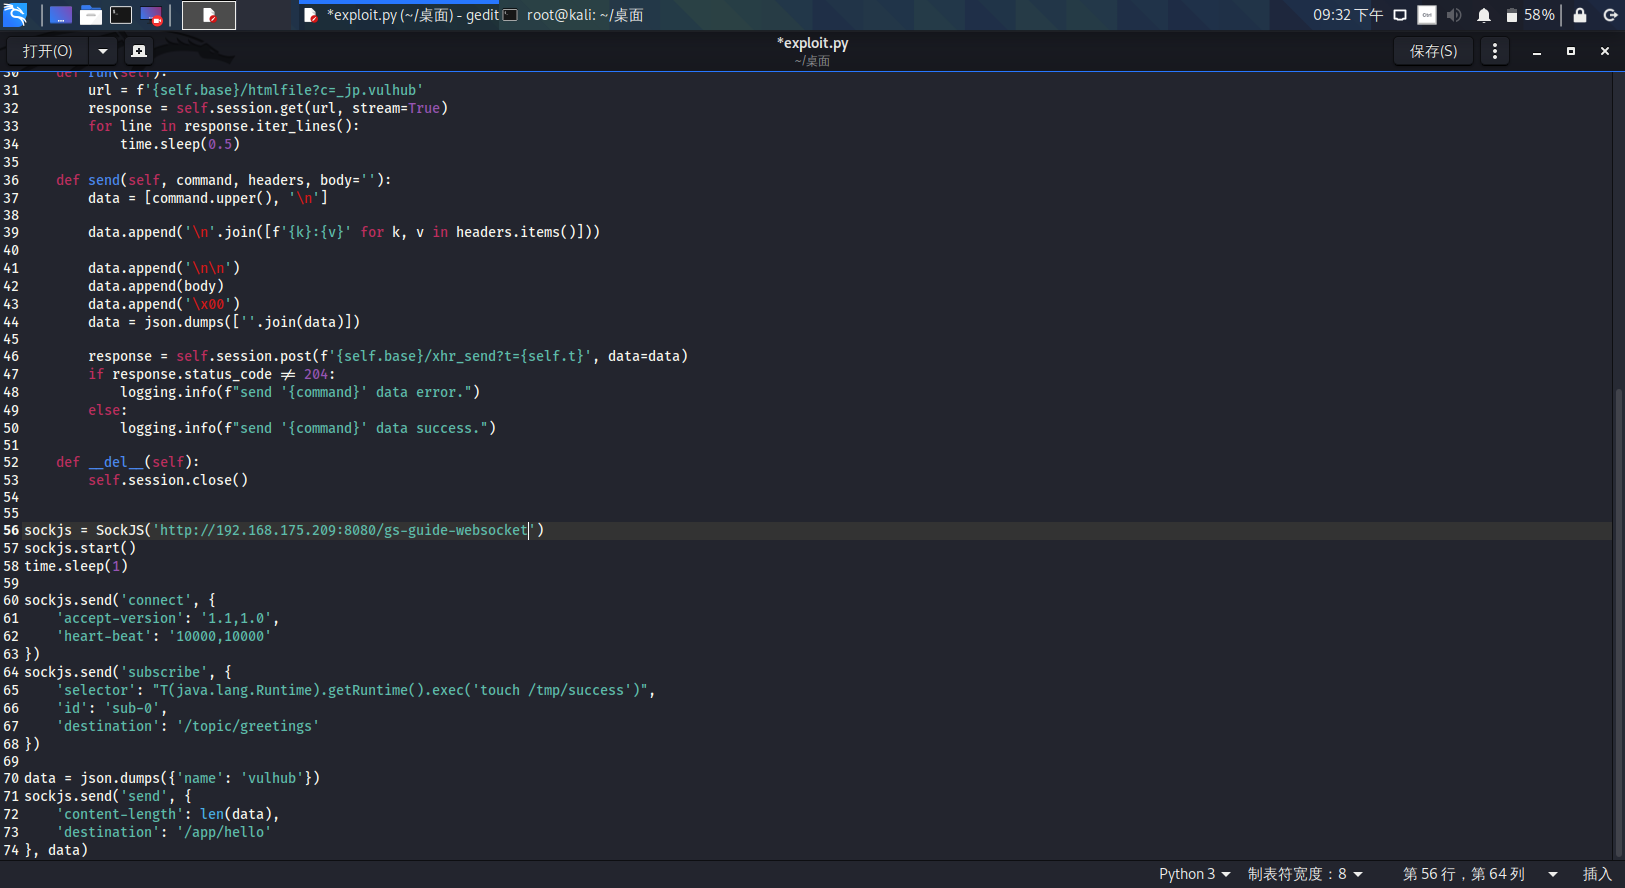Create a new document with toolbar icon
Viewport: 1625px width, 888px height.
point(139,51)
